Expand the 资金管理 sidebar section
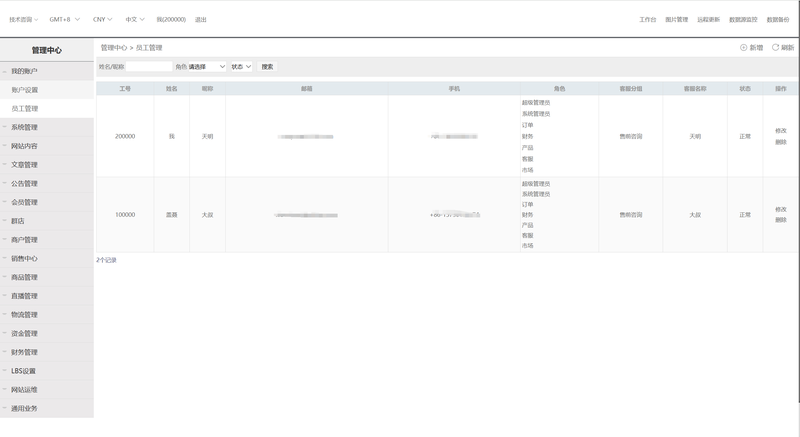Screen dimensions: 800x437 tap(47, 333)
